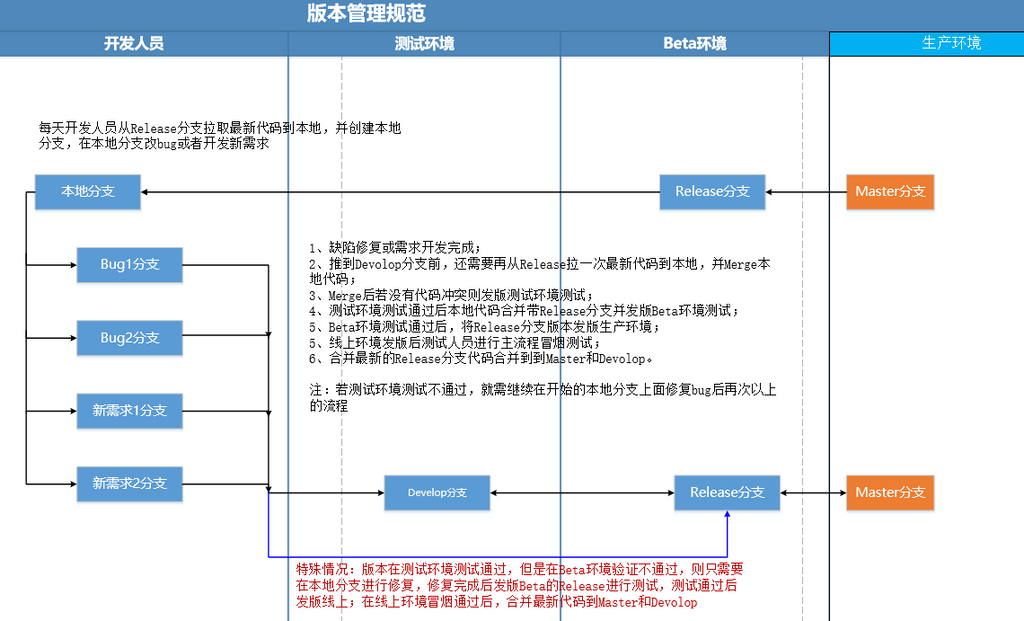Click the text beginning 每天开发人员从Release分支

(219, 136)
